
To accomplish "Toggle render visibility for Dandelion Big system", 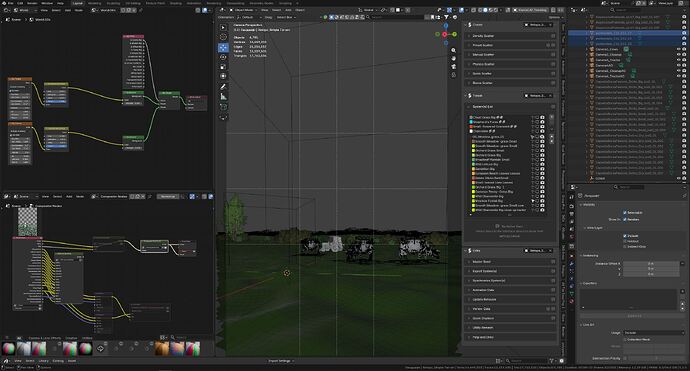I will [542, 169].
